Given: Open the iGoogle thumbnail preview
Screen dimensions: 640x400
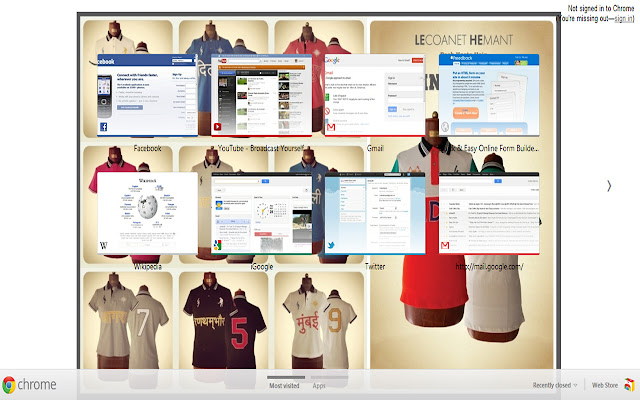Looking at the screenshot, I should point(261,213).
